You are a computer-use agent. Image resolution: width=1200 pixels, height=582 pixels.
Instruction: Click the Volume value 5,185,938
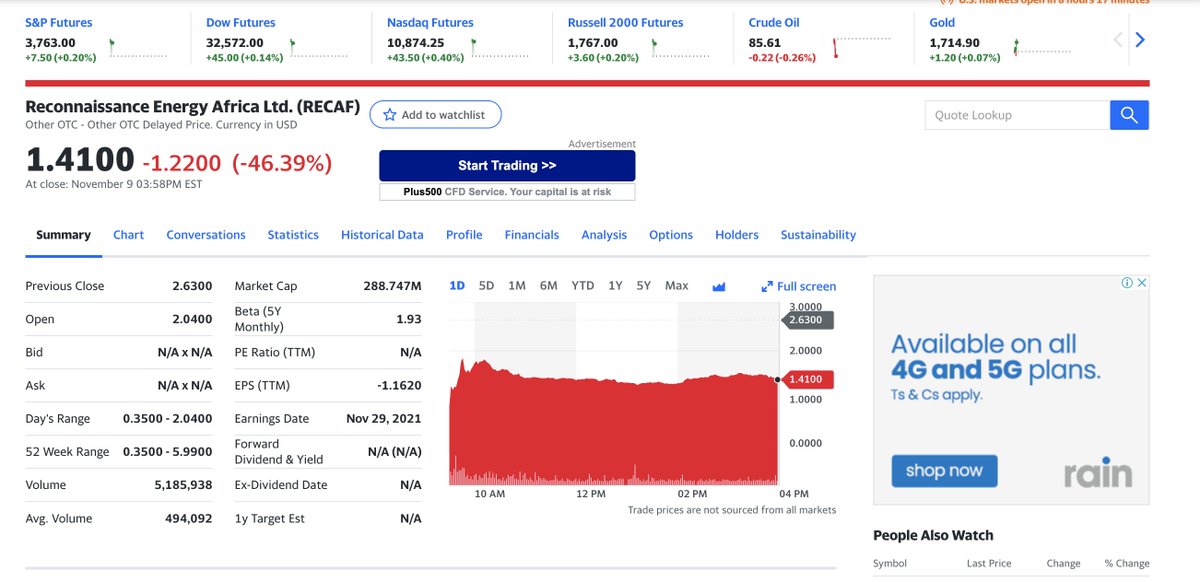[183, 485]
